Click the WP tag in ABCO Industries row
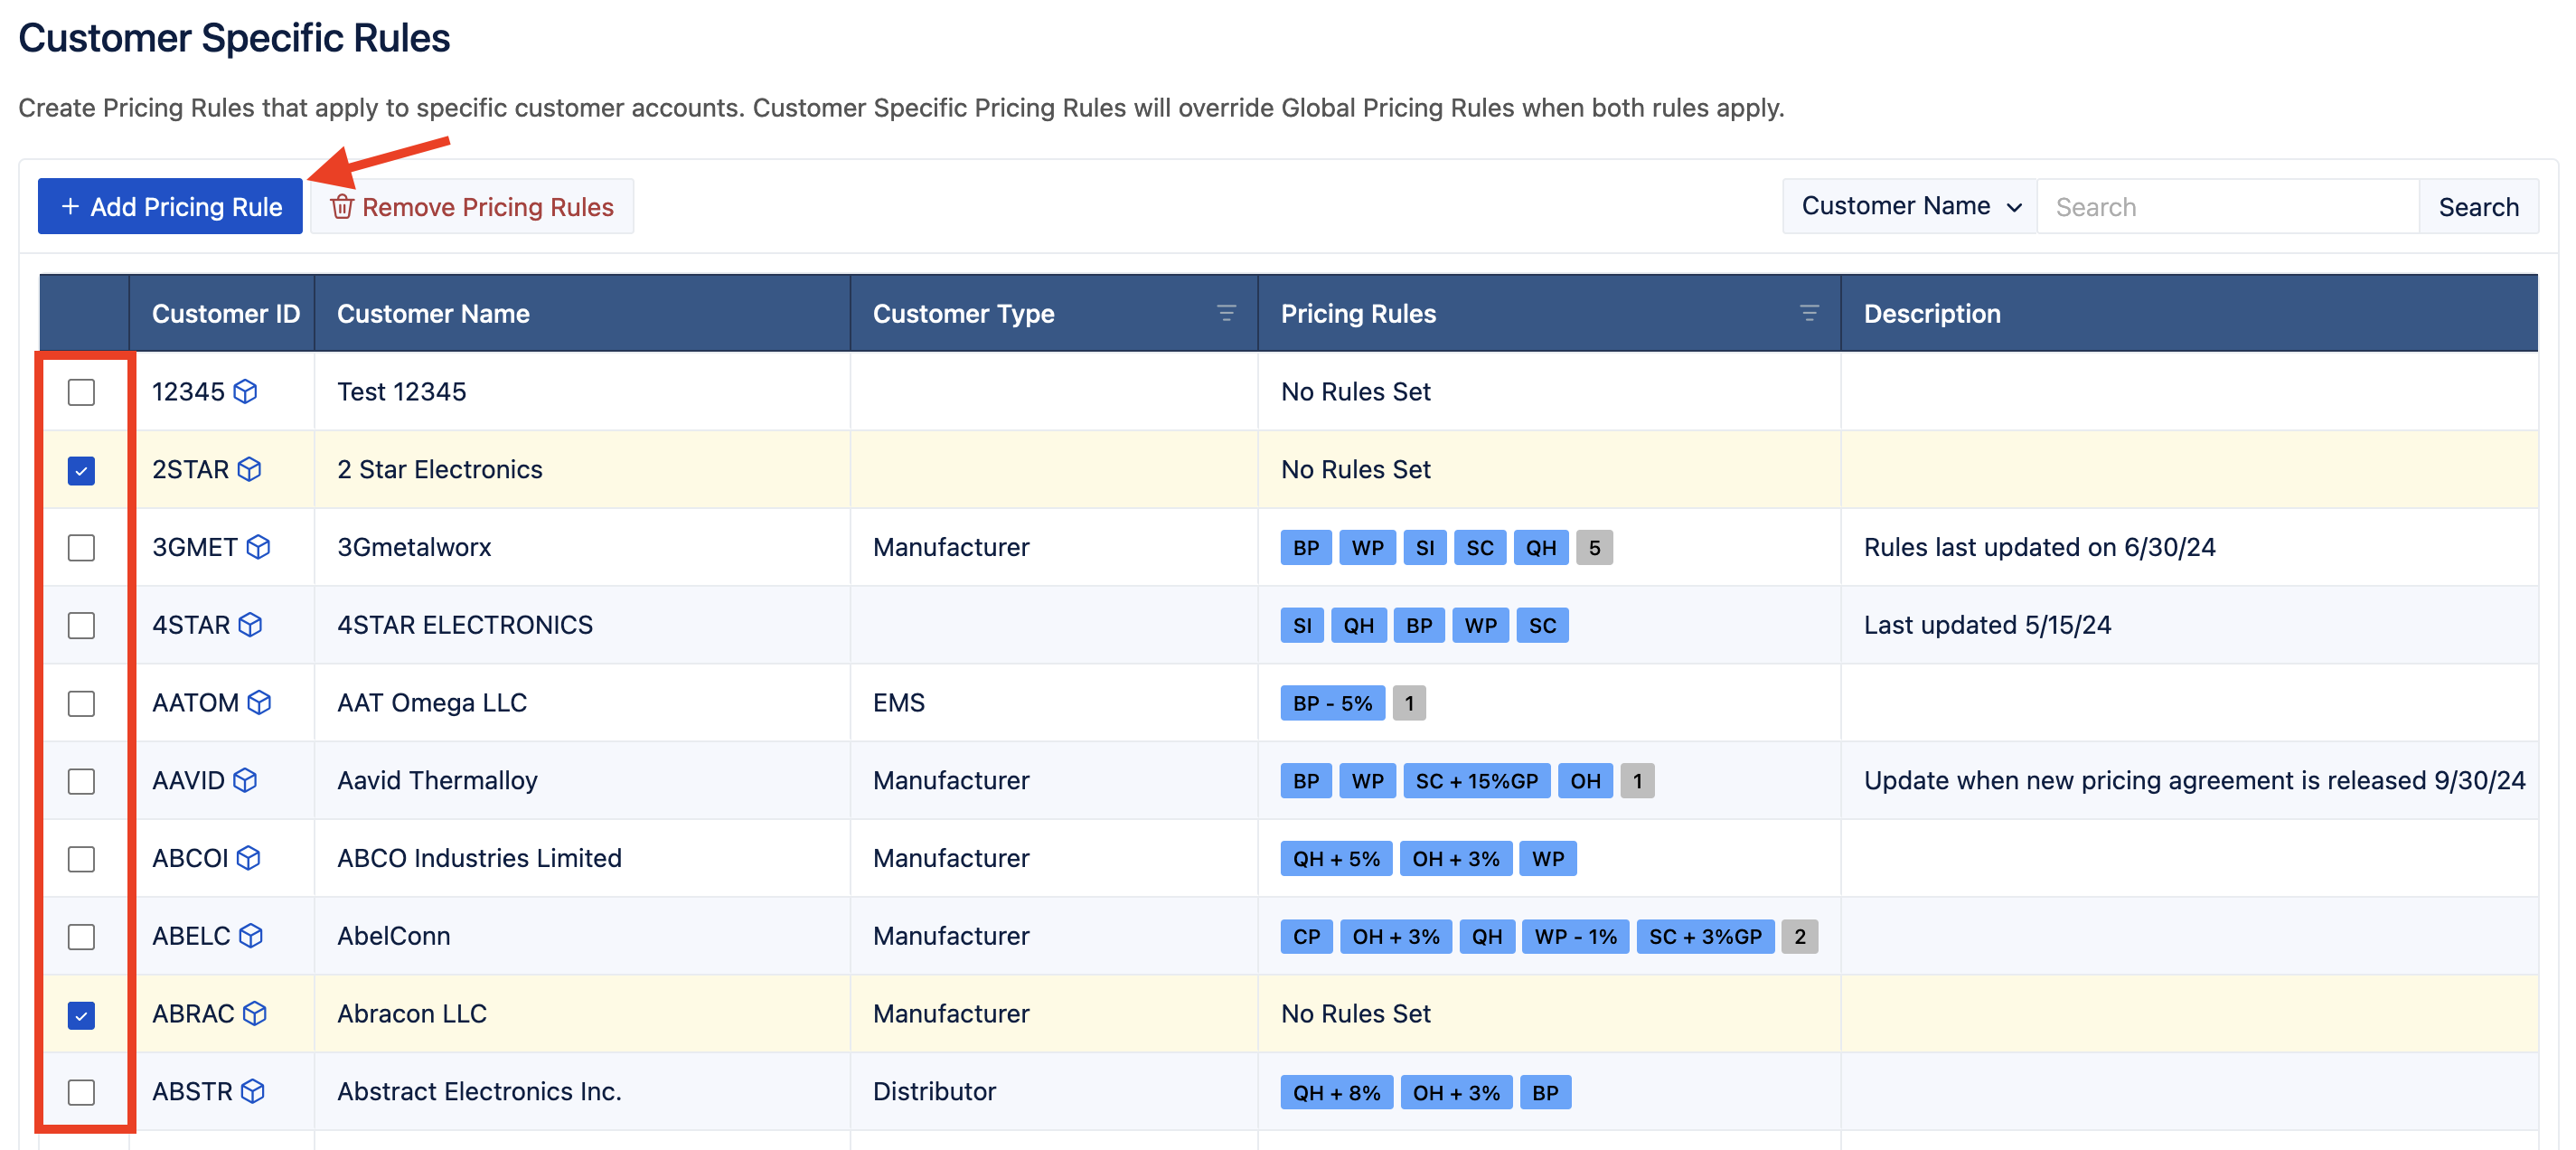 [x=1548, y=859]
